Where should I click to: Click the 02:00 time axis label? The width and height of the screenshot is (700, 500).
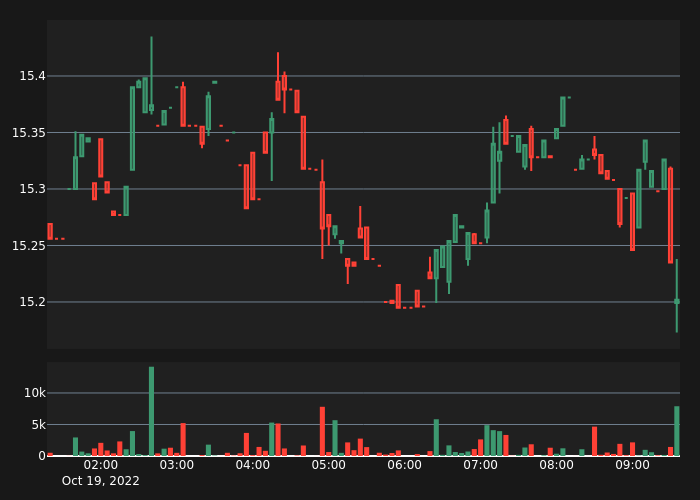click(101, 465)
